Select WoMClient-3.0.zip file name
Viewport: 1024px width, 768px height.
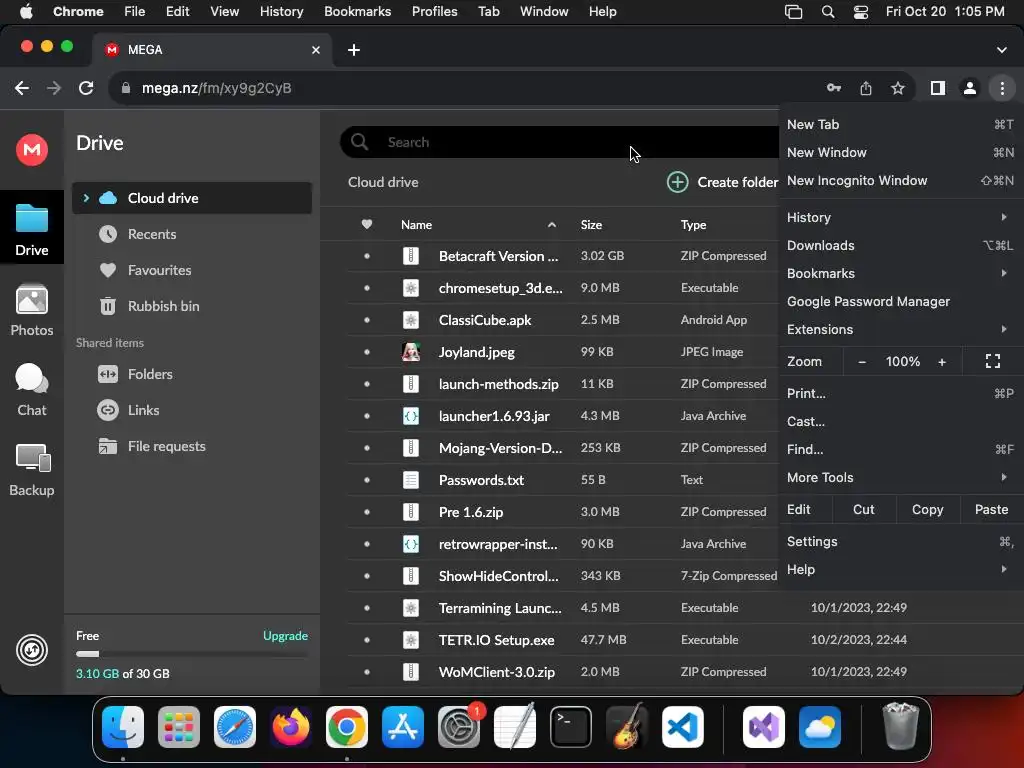[496, 672]
